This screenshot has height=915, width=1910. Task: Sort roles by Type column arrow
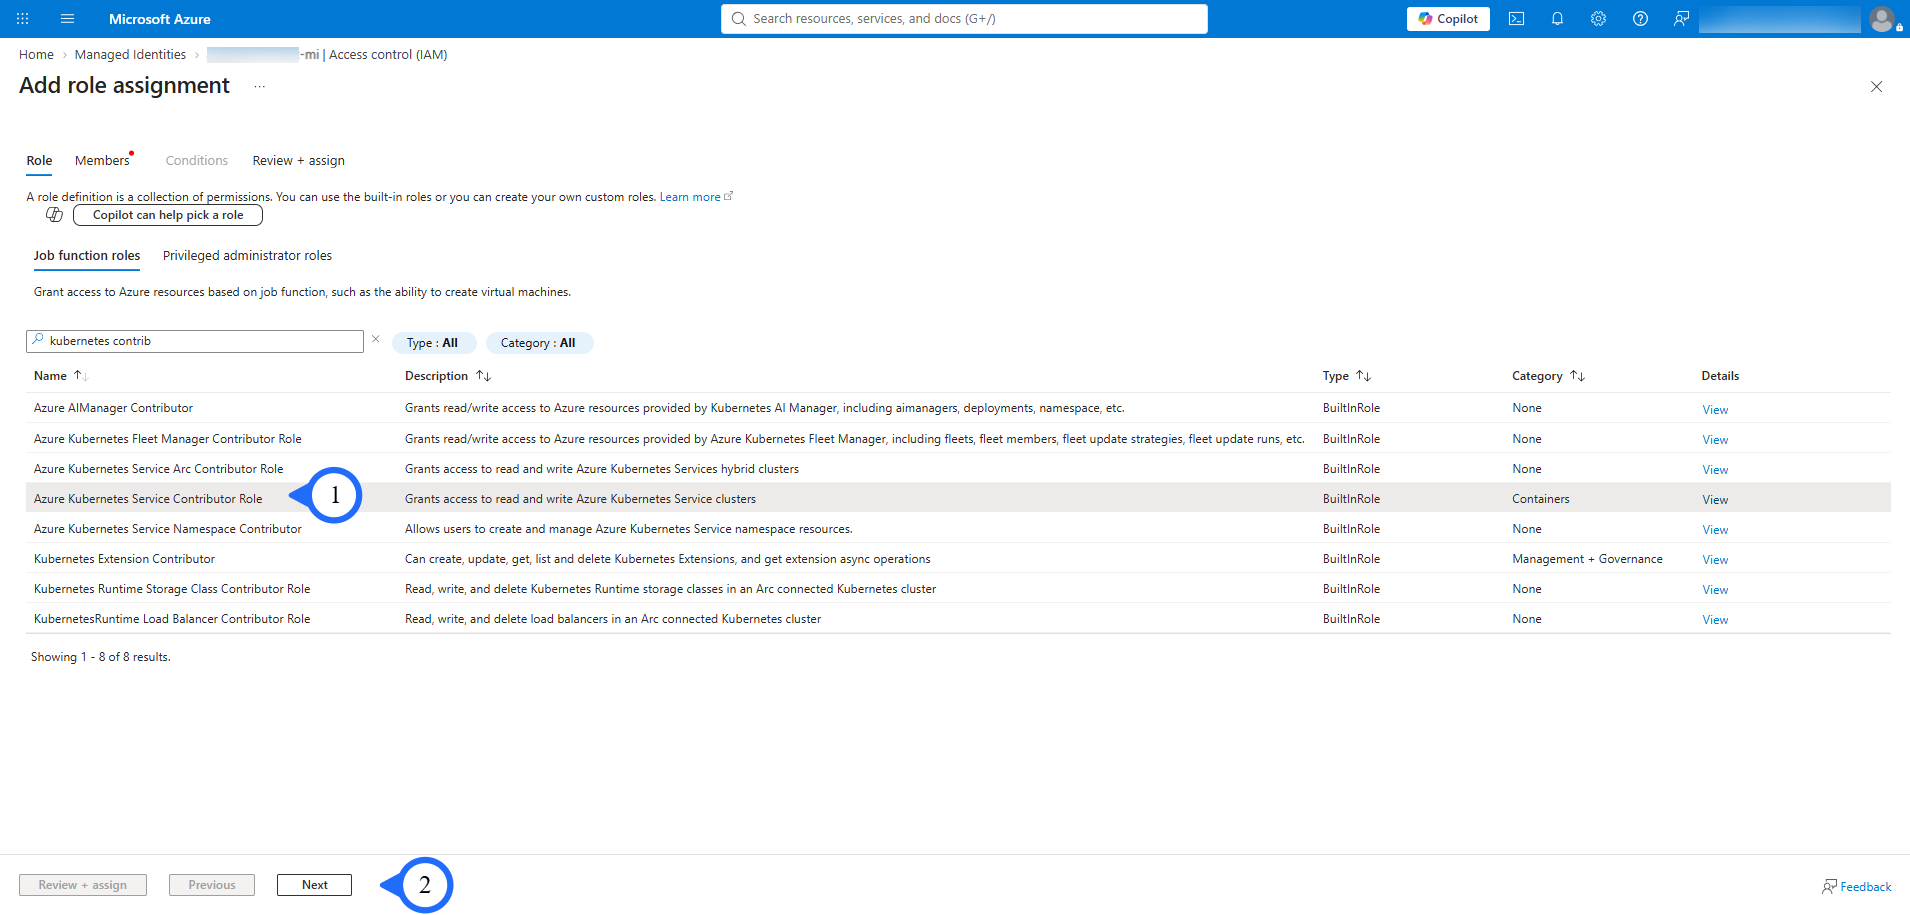click(1363, 376)
